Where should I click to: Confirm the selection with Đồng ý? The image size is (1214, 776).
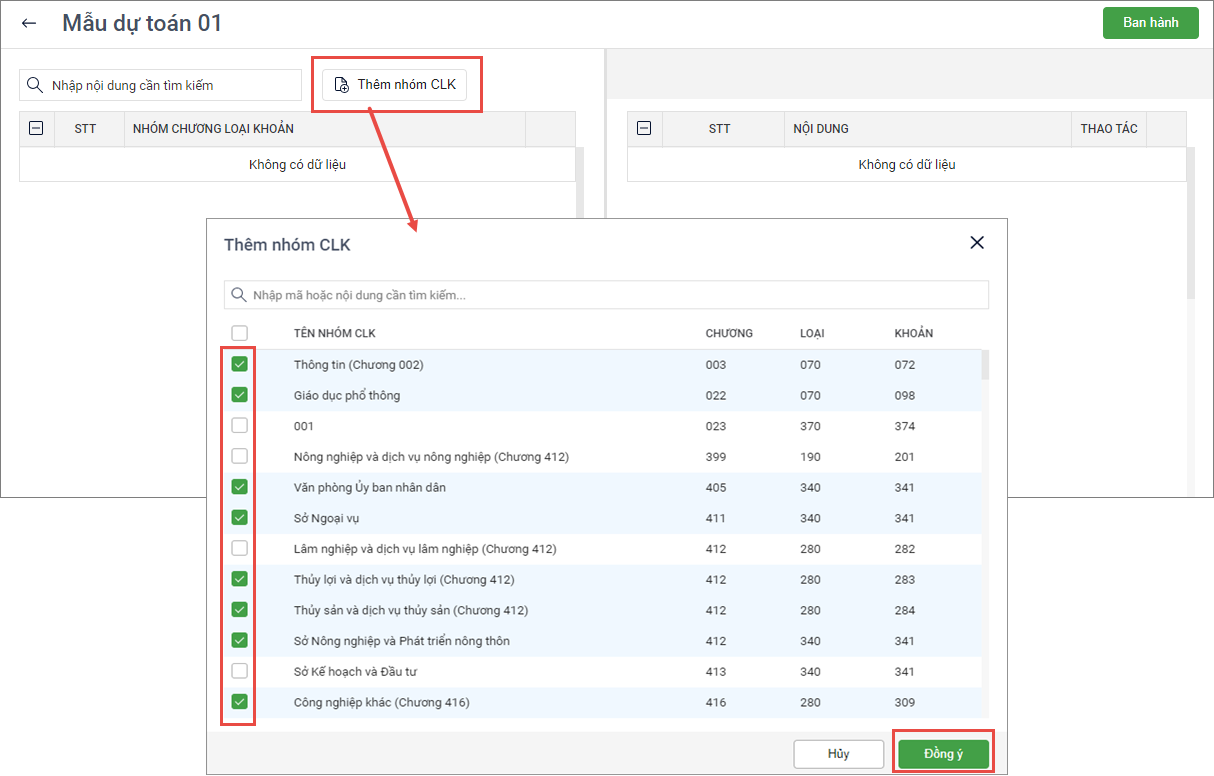tap(943, 754)
